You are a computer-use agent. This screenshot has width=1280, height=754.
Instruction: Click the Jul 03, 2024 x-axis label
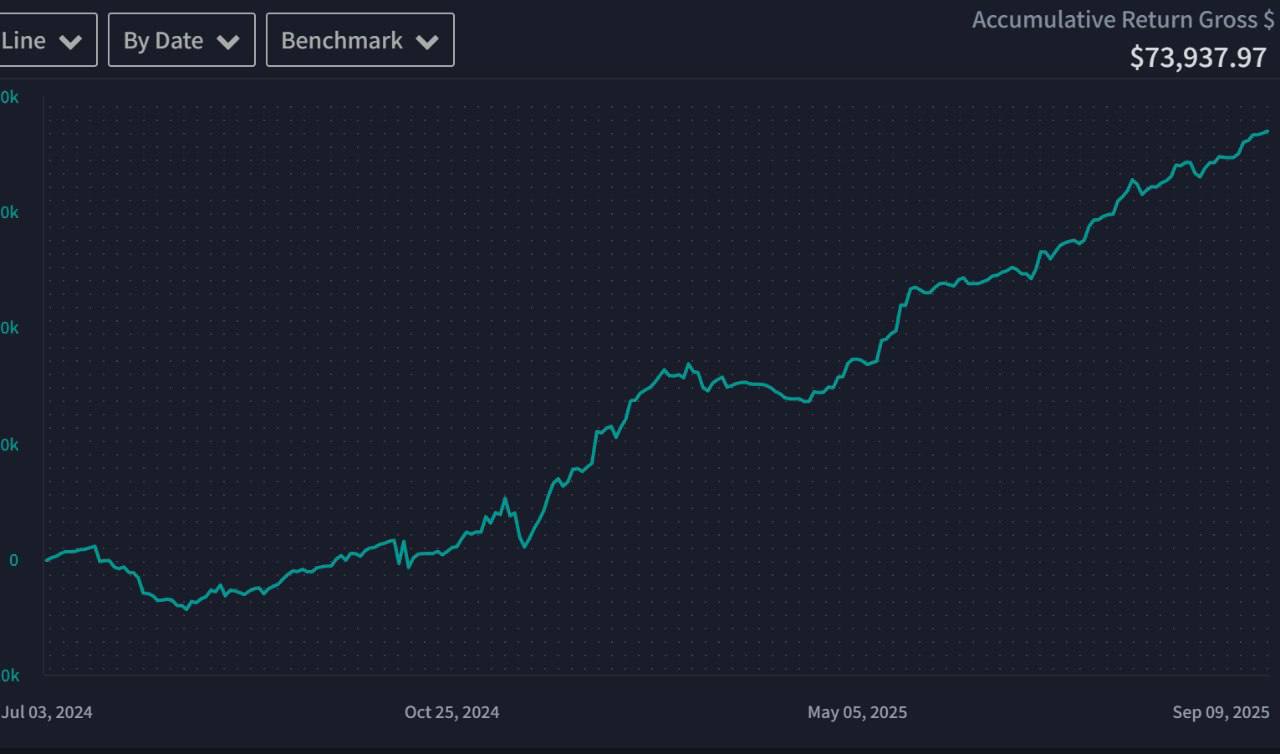47,712
